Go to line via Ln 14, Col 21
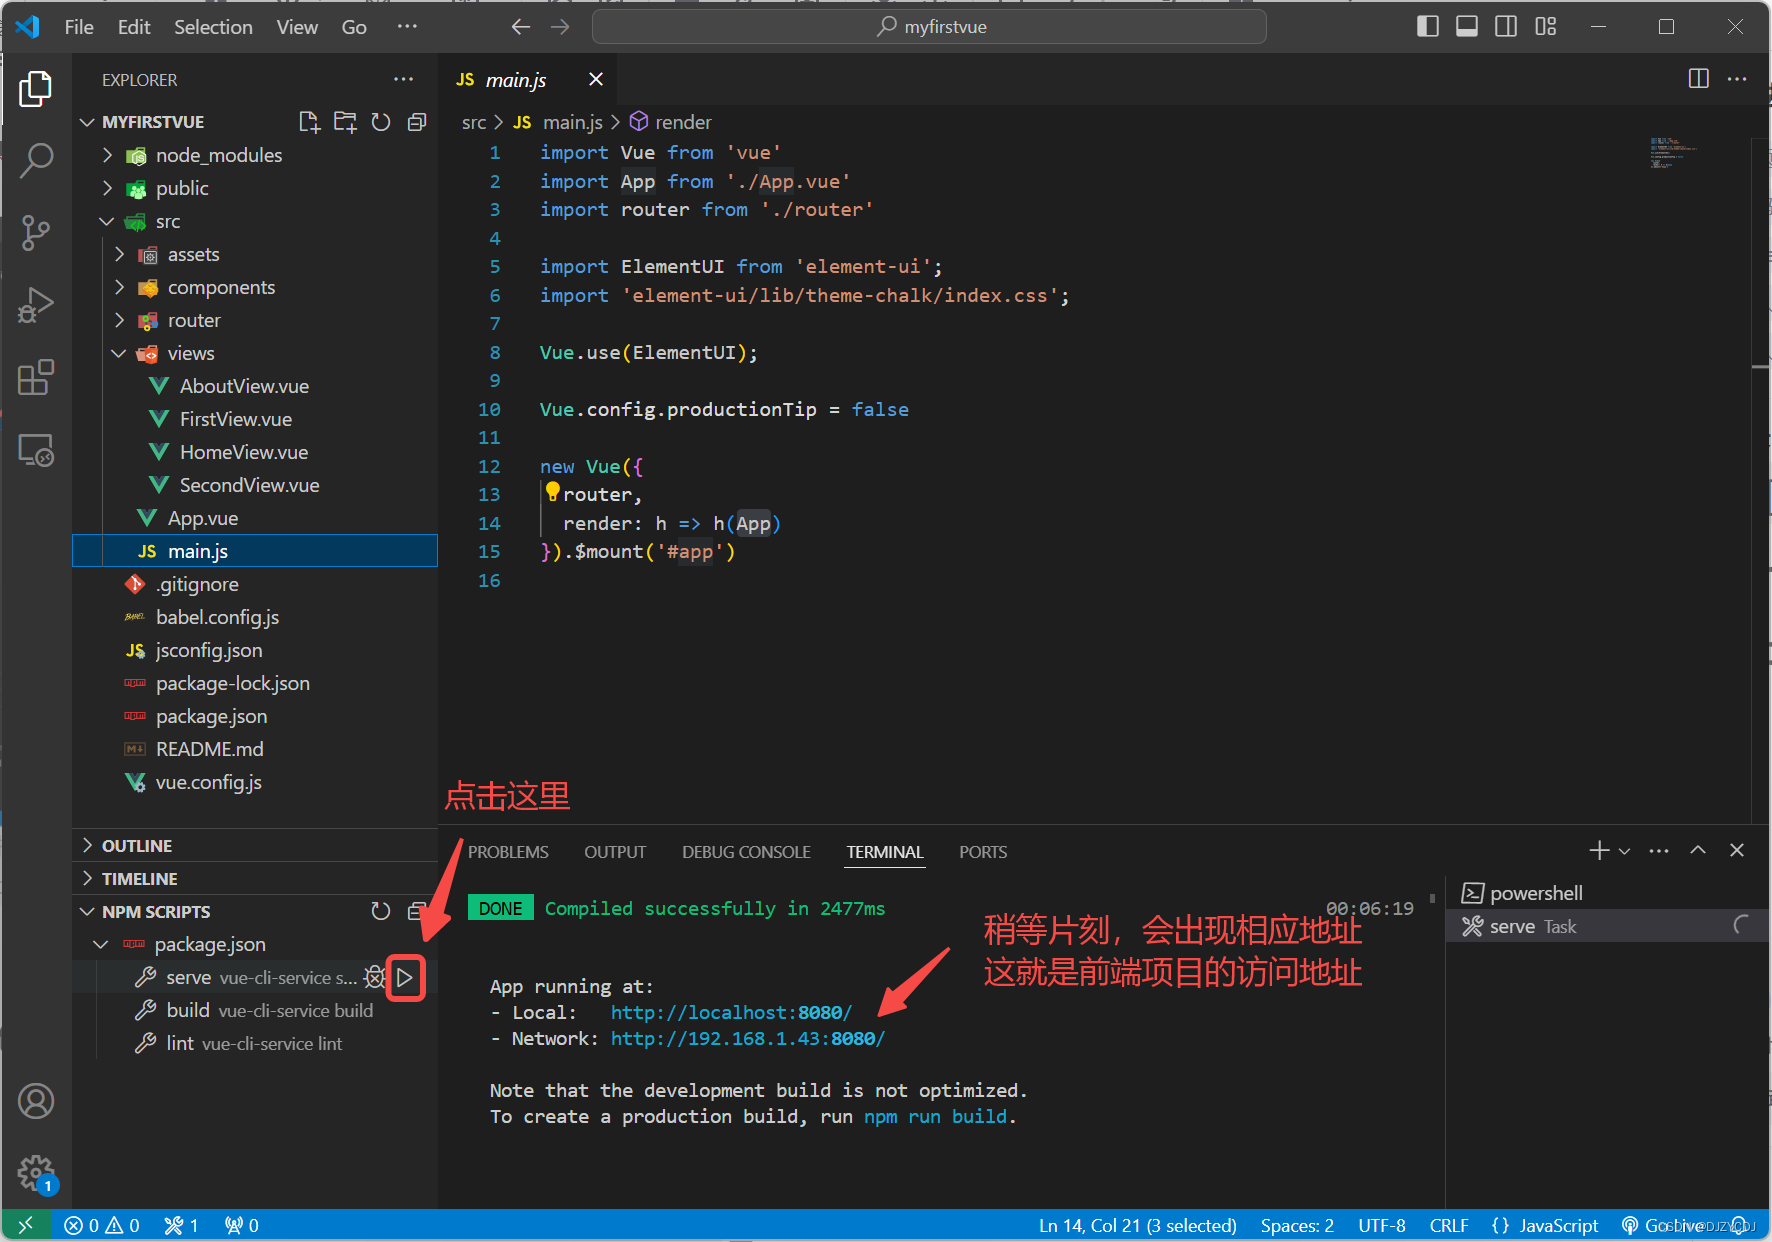The image size is (1772, 1242). click(x=1138, y=1225)
